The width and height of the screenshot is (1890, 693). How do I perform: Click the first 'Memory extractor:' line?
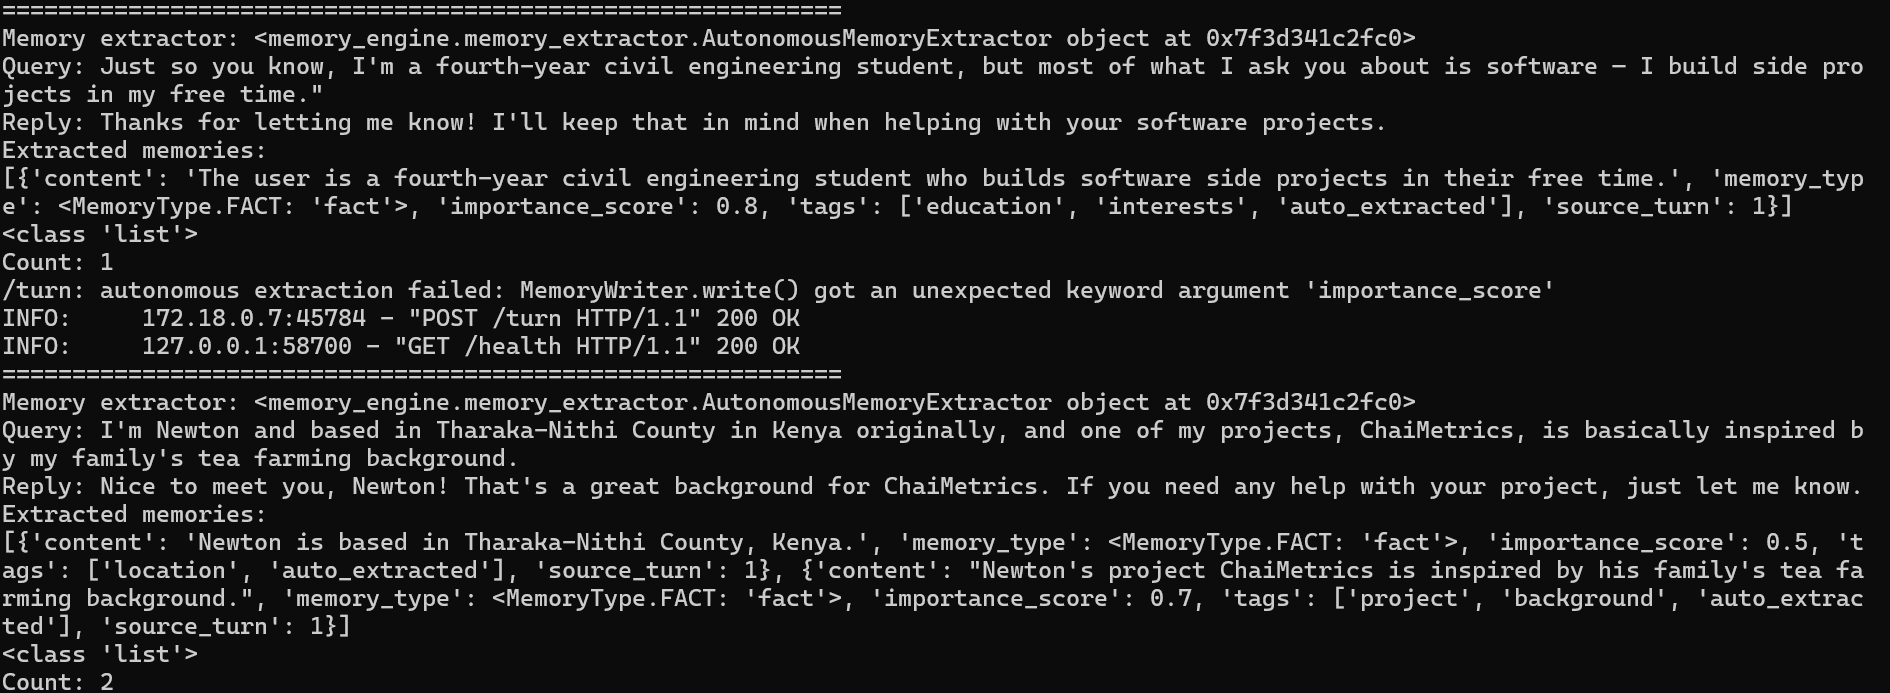(709, 38)
